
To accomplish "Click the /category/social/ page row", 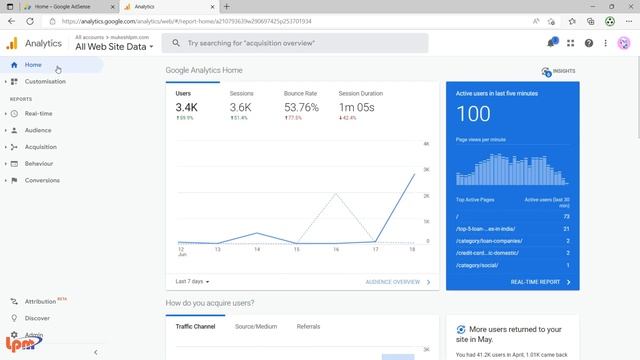I will pos(513,265).
